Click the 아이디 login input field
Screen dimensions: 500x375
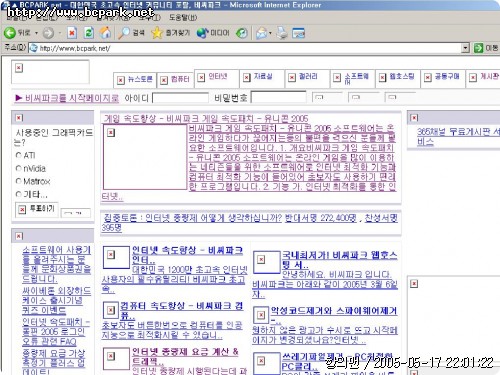click(180, 98)
